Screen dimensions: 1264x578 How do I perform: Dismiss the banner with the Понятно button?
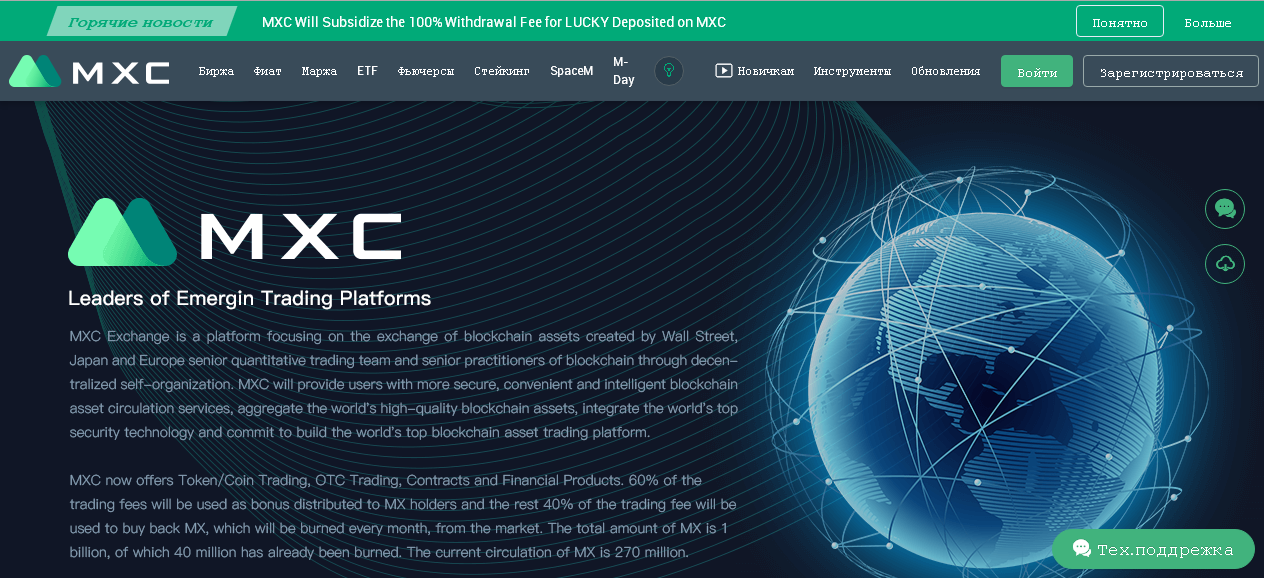(1120, 21)
